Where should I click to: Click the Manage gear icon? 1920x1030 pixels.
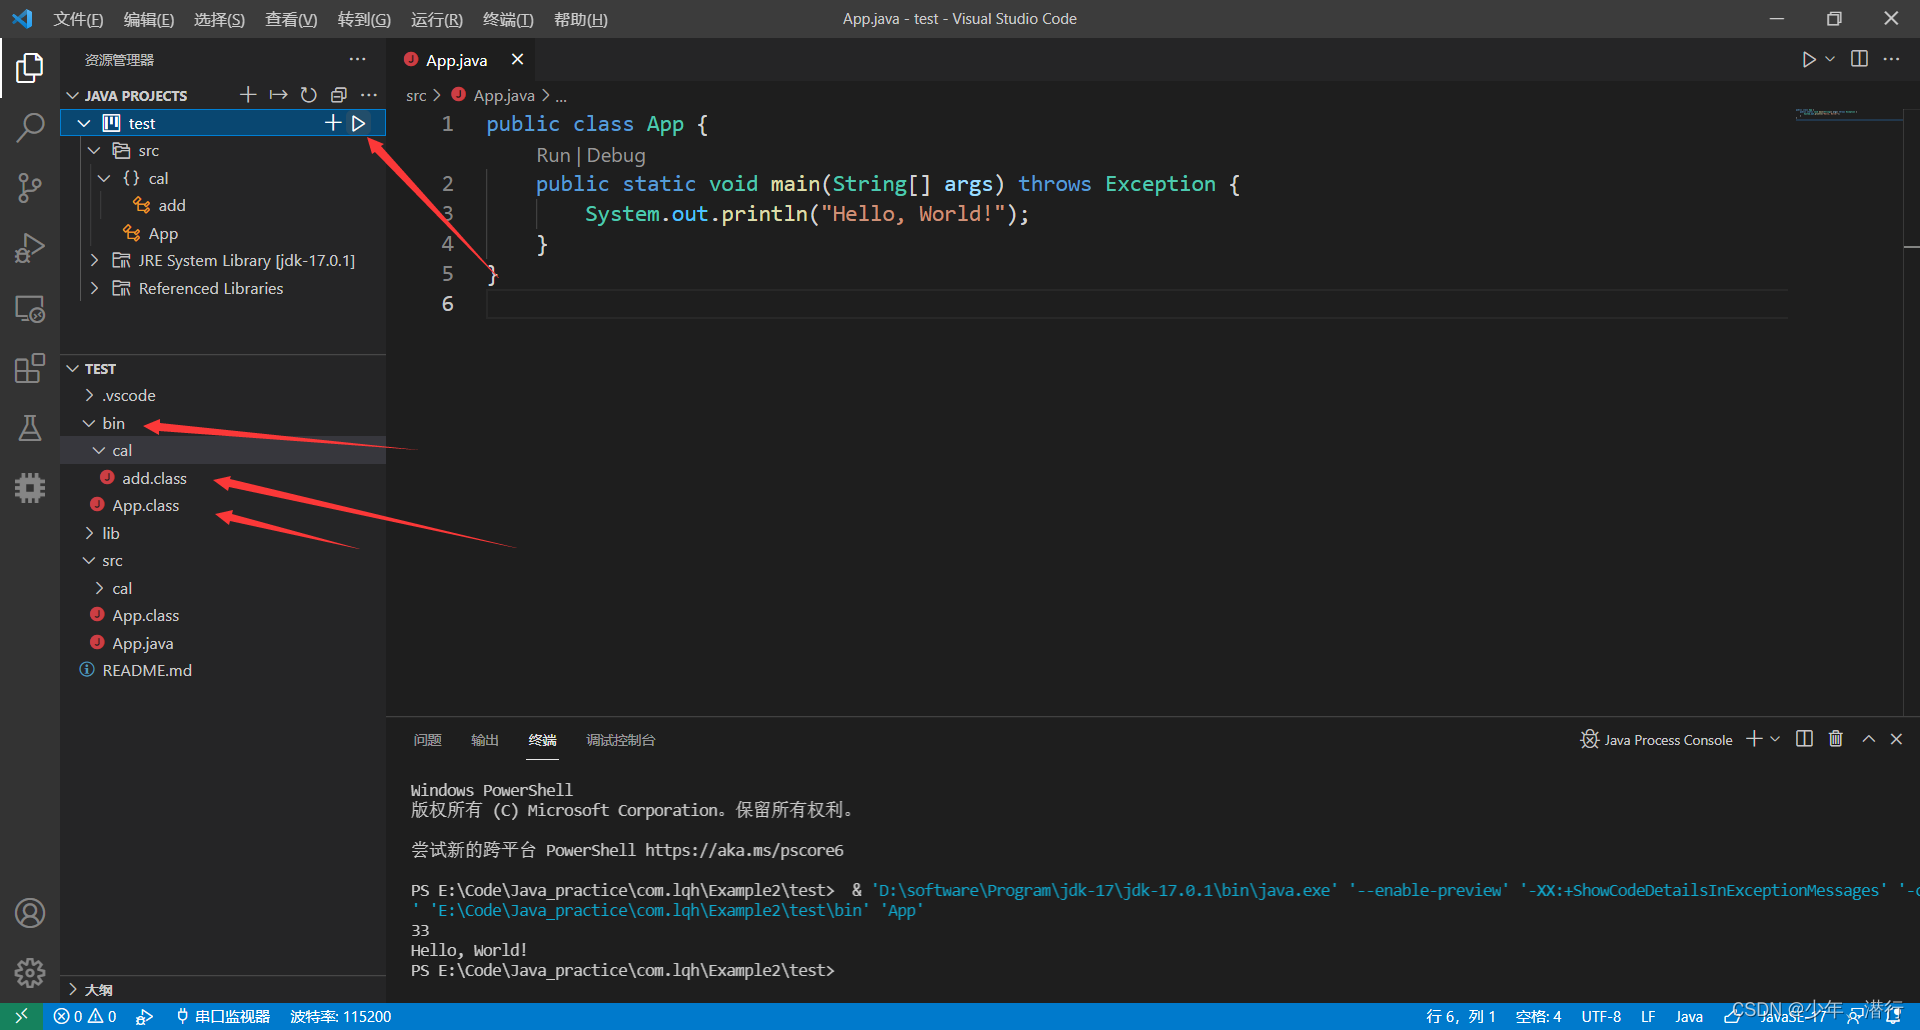click(30, 972)
